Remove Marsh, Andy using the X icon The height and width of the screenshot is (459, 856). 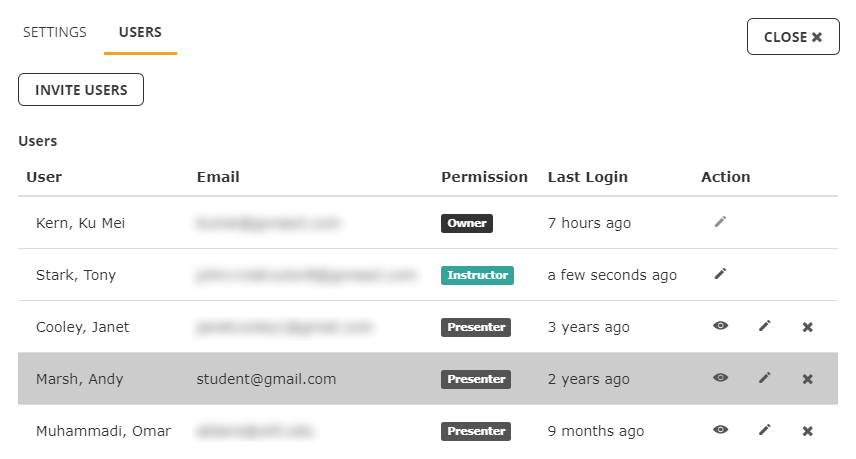[808, 379]
